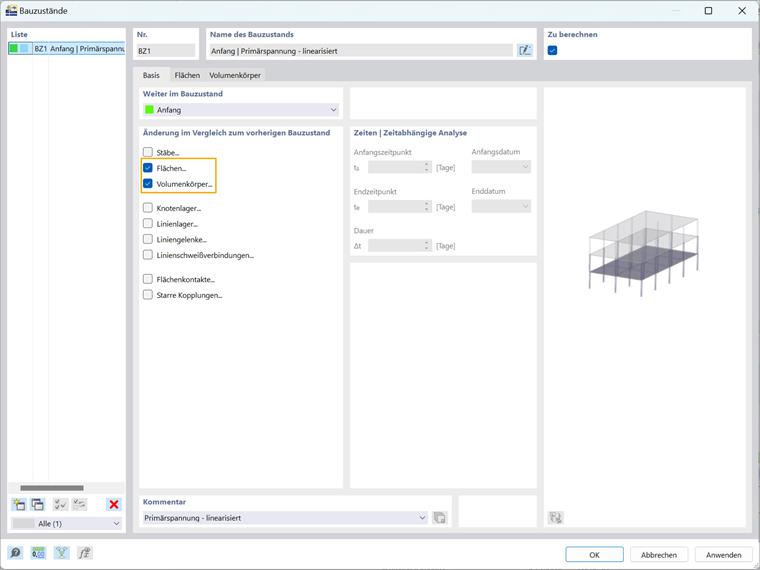Delete the selected Bauzustand with the red X

pos(114,504)
